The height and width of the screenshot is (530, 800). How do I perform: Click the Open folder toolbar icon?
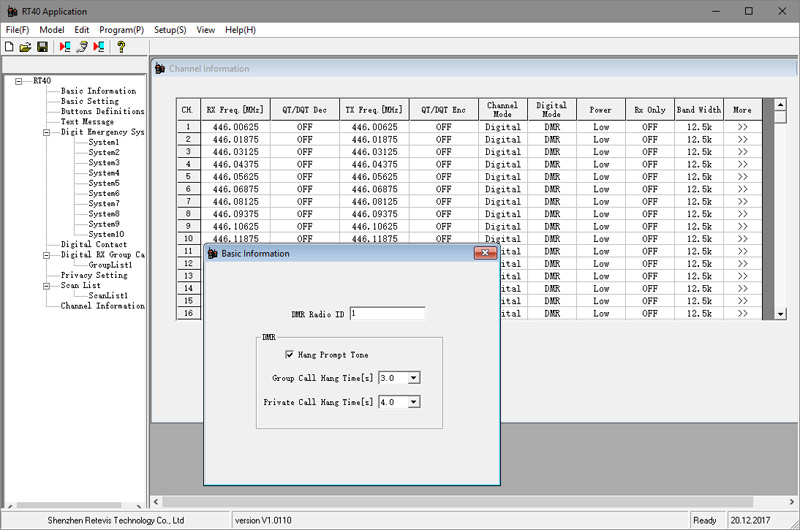26,46
